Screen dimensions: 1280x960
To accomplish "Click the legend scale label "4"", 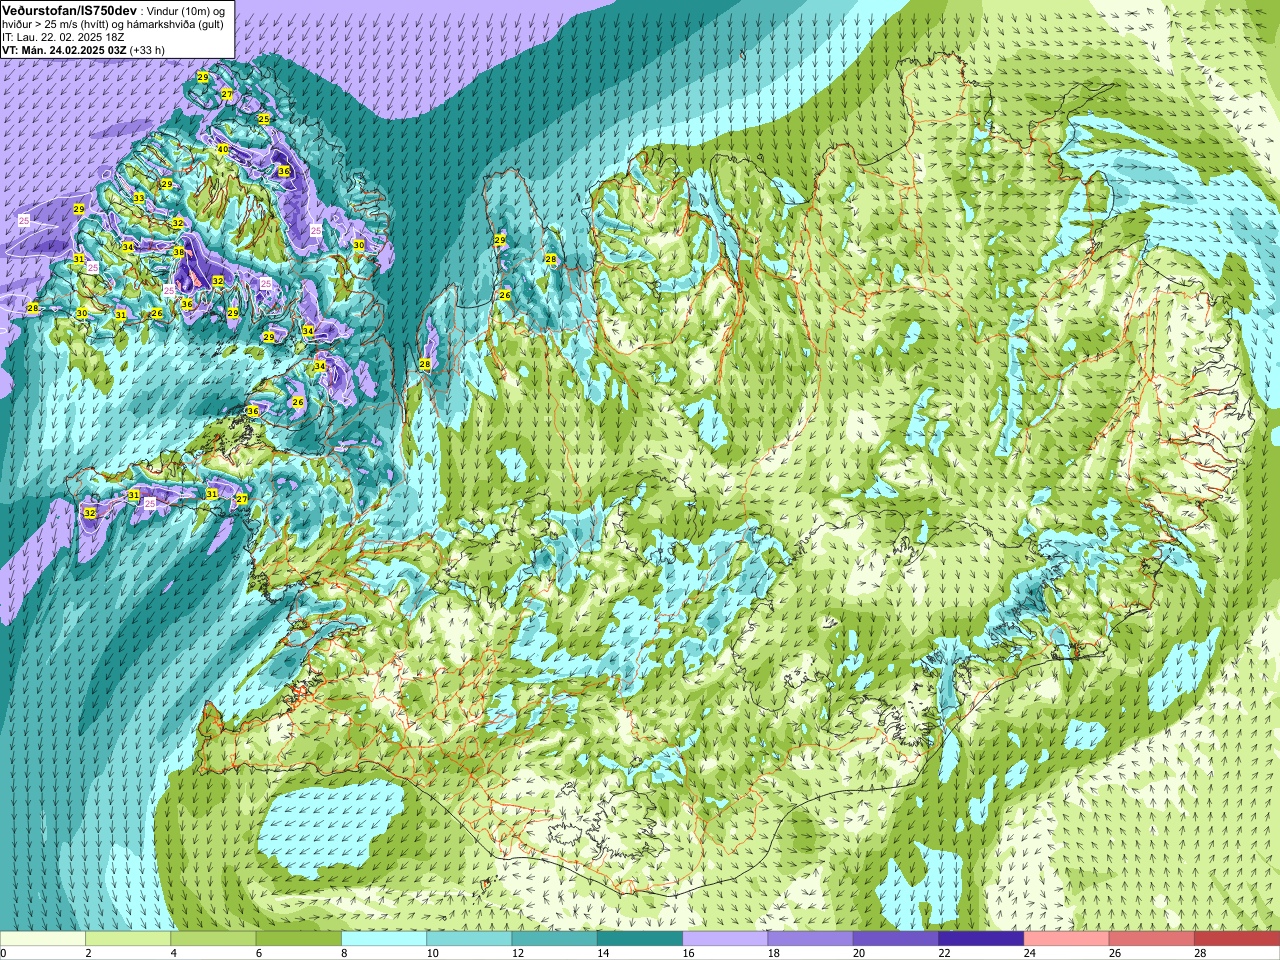I will [174, 953].
